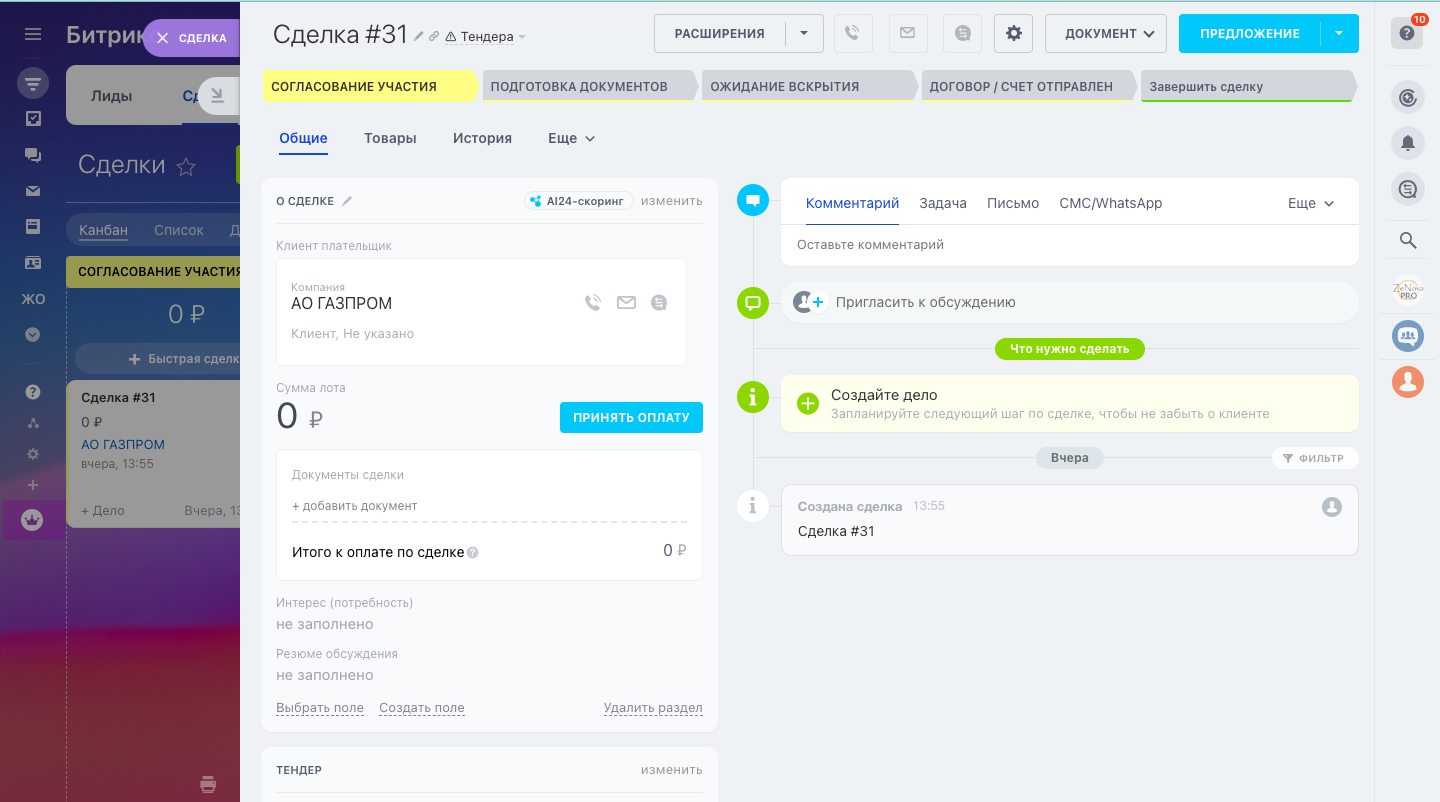The width and height of the screenshot is (1440, 802).
Task: Click the crown icon in the left sidebar
Action: click(33, 520)
